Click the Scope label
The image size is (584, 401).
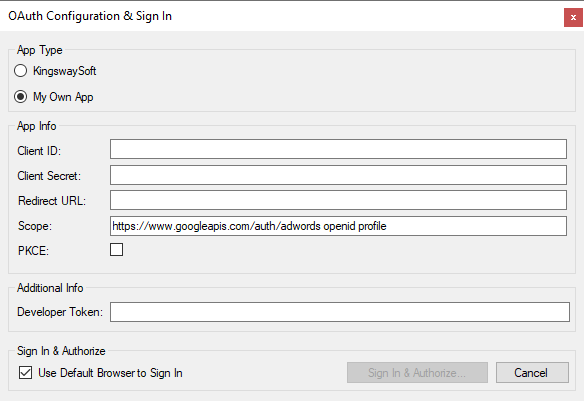[35, 226]
